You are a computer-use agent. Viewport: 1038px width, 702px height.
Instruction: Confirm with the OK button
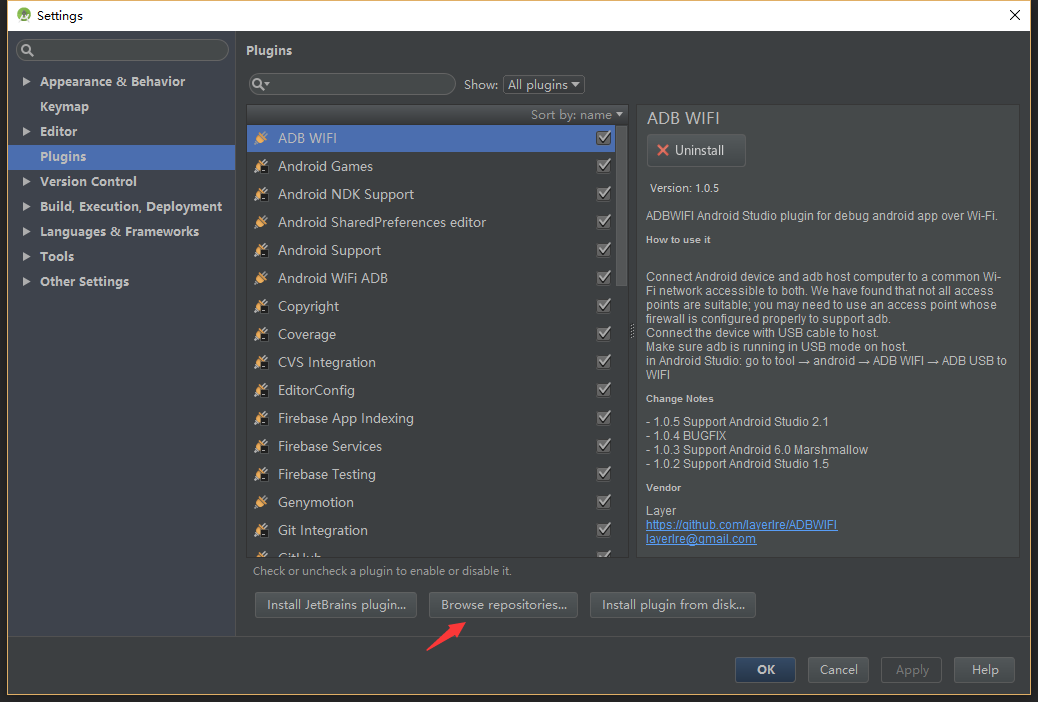pos(765,670)
